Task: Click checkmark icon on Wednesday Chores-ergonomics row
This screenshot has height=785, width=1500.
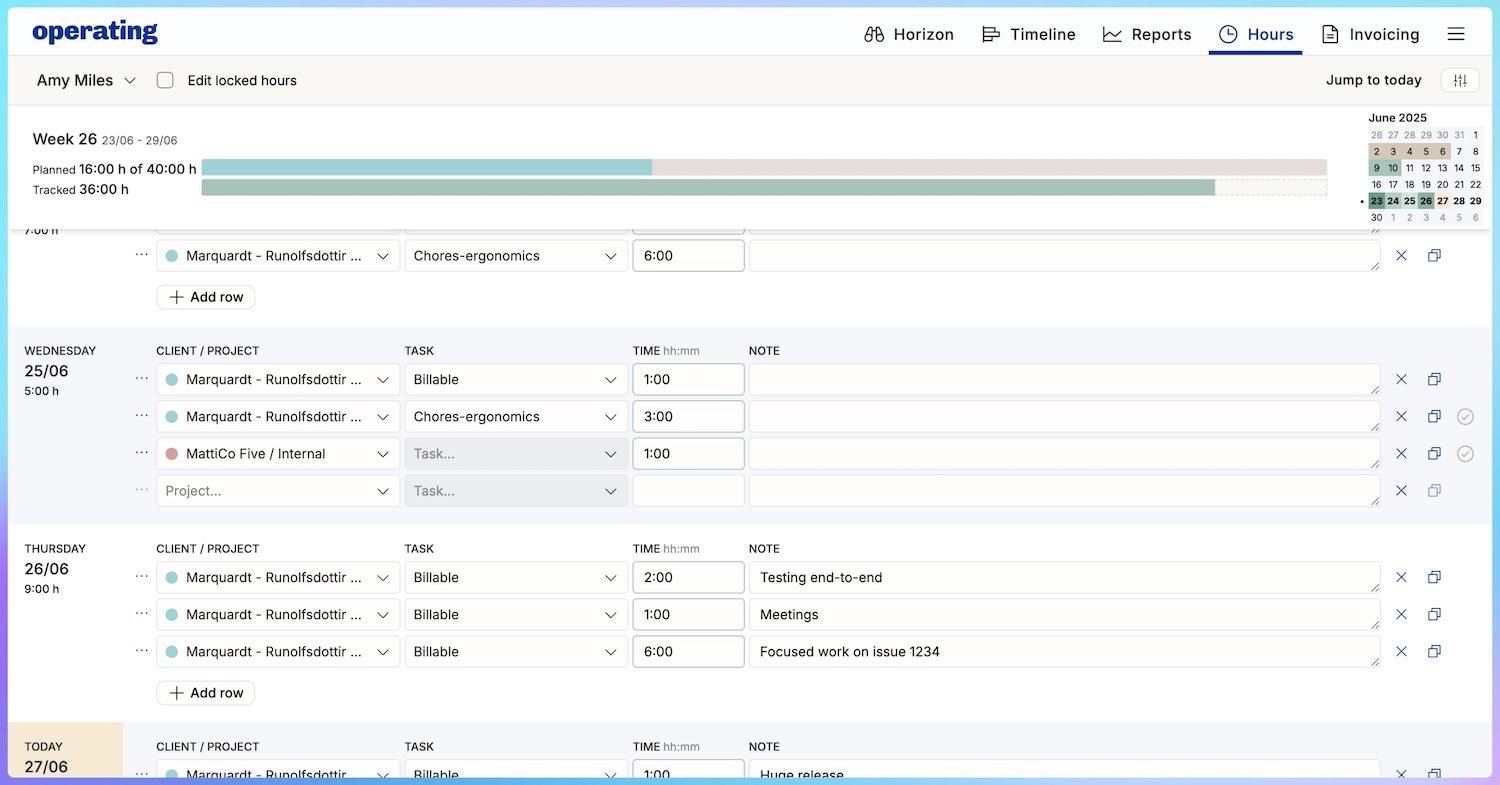Action: (x=1465, y=417)
